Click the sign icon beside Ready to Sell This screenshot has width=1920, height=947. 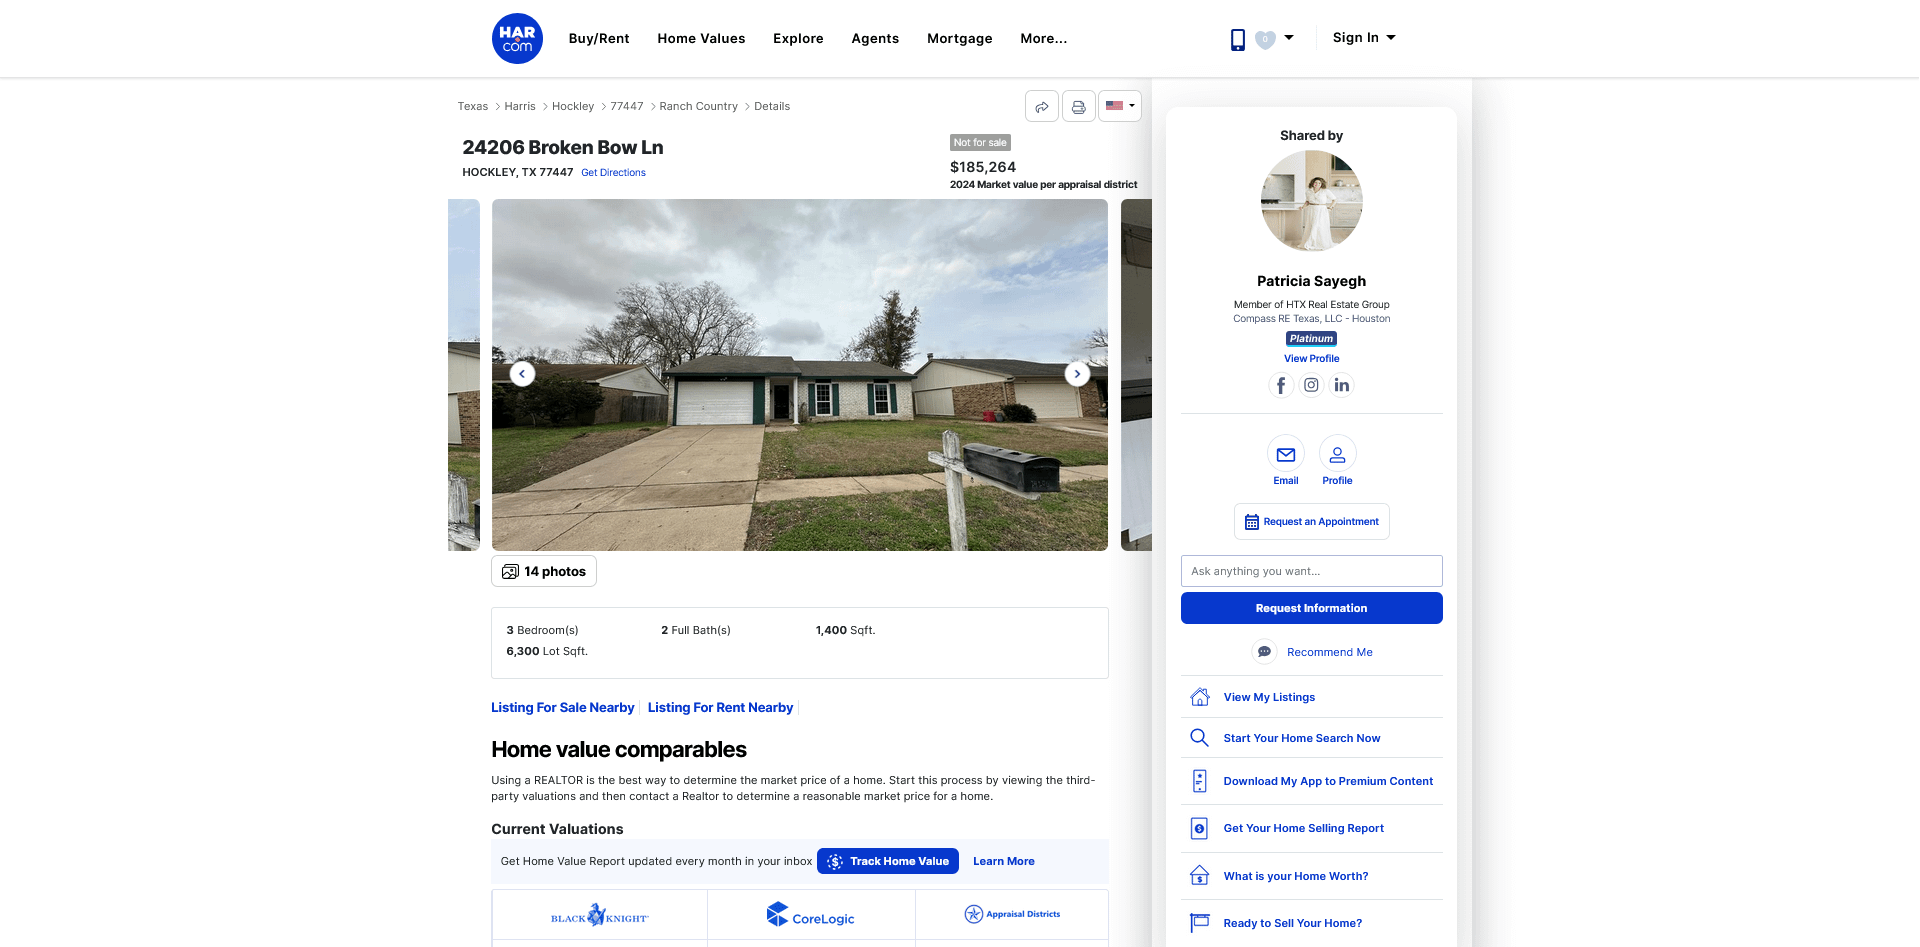(x=1200, y=923)
